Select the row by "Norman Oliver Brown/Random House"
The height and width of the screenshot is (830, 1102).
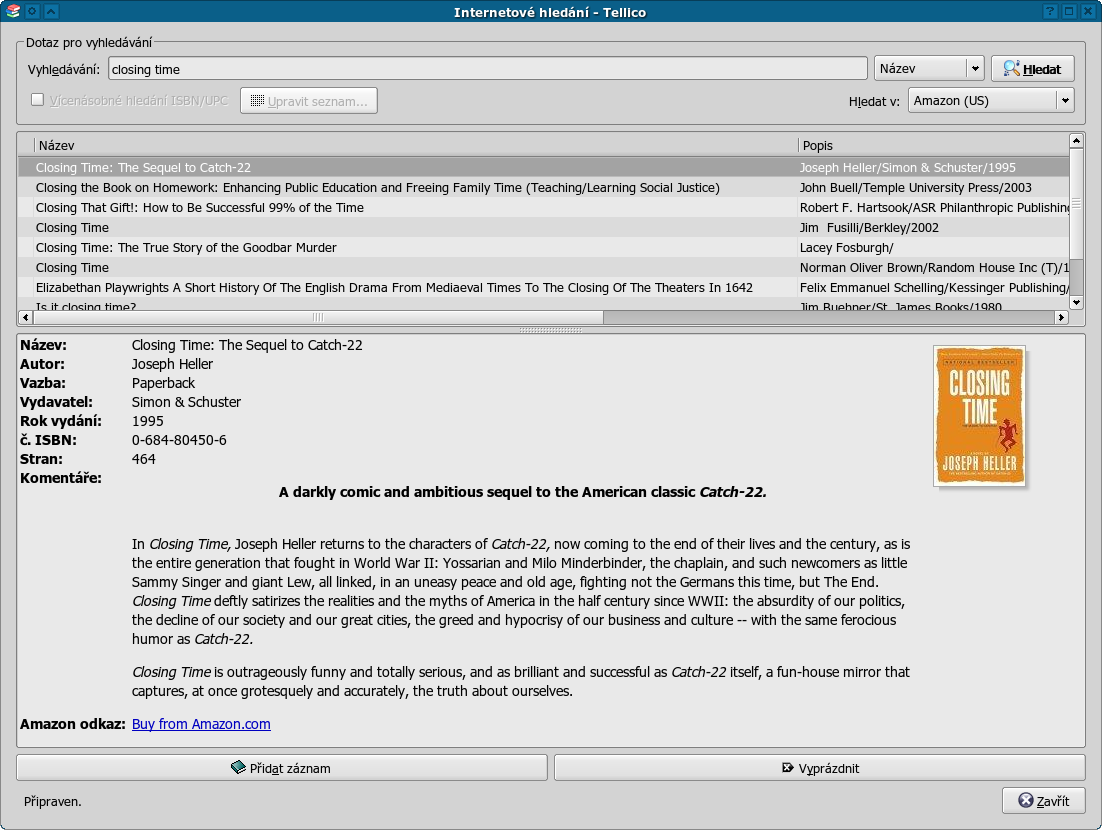pyautogui.click(x=543, y=268)
